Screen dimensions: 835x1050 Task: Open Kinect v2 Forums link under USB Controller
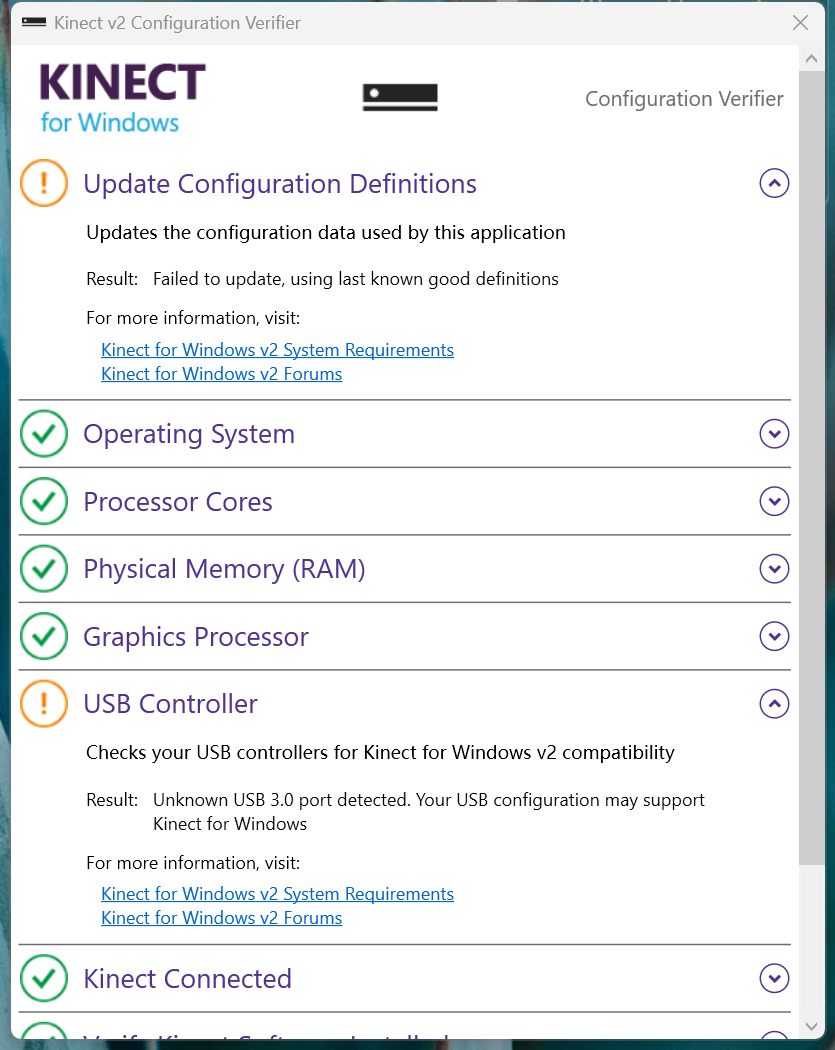pyautogui.click(x=221, y=918)
